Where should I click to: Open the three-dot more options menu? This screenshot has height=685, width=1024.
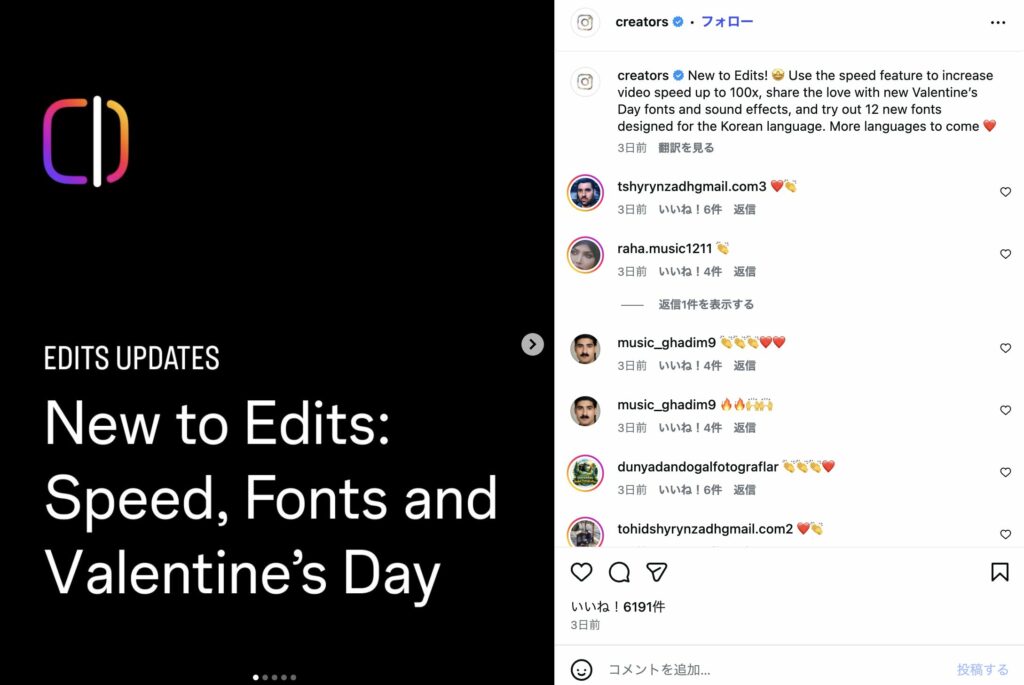point(998,22)
